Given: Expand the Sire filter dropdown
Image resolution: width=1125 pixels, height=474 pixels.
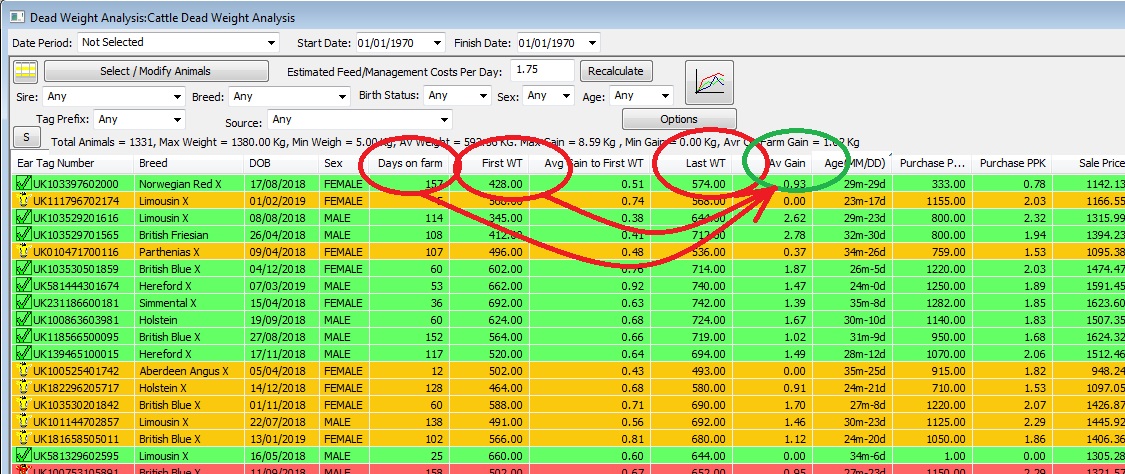Looking at the screenshot, I should point(178,97).
